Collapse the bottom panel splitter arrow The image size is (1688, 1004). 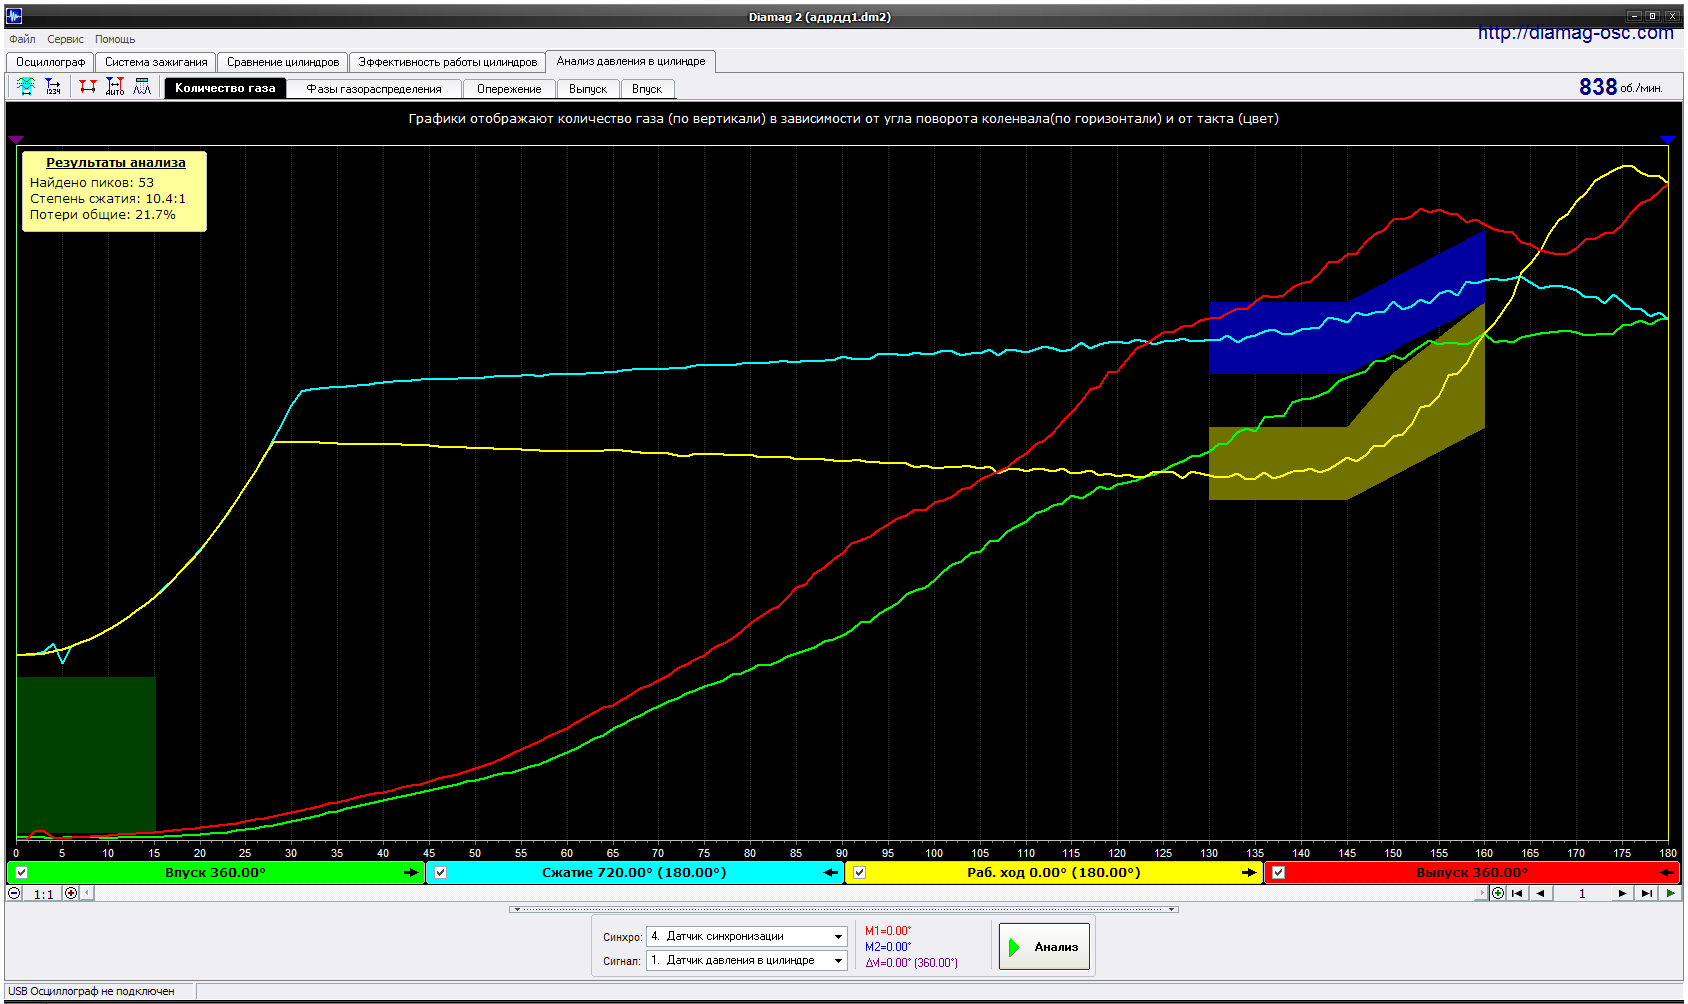coord(517,909)
